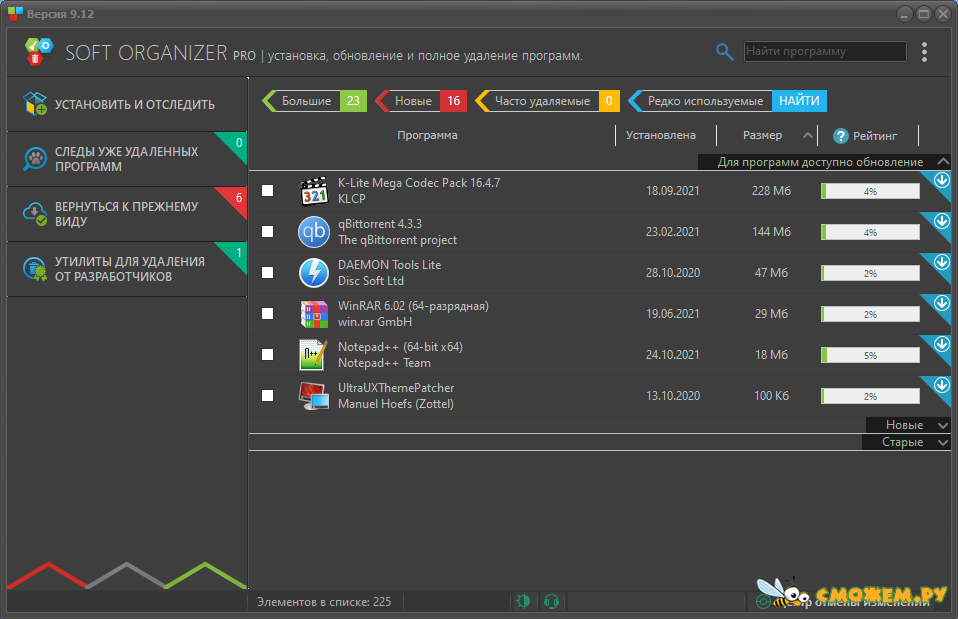
Task: Click the WinRAR program icon
Action: 314,313
